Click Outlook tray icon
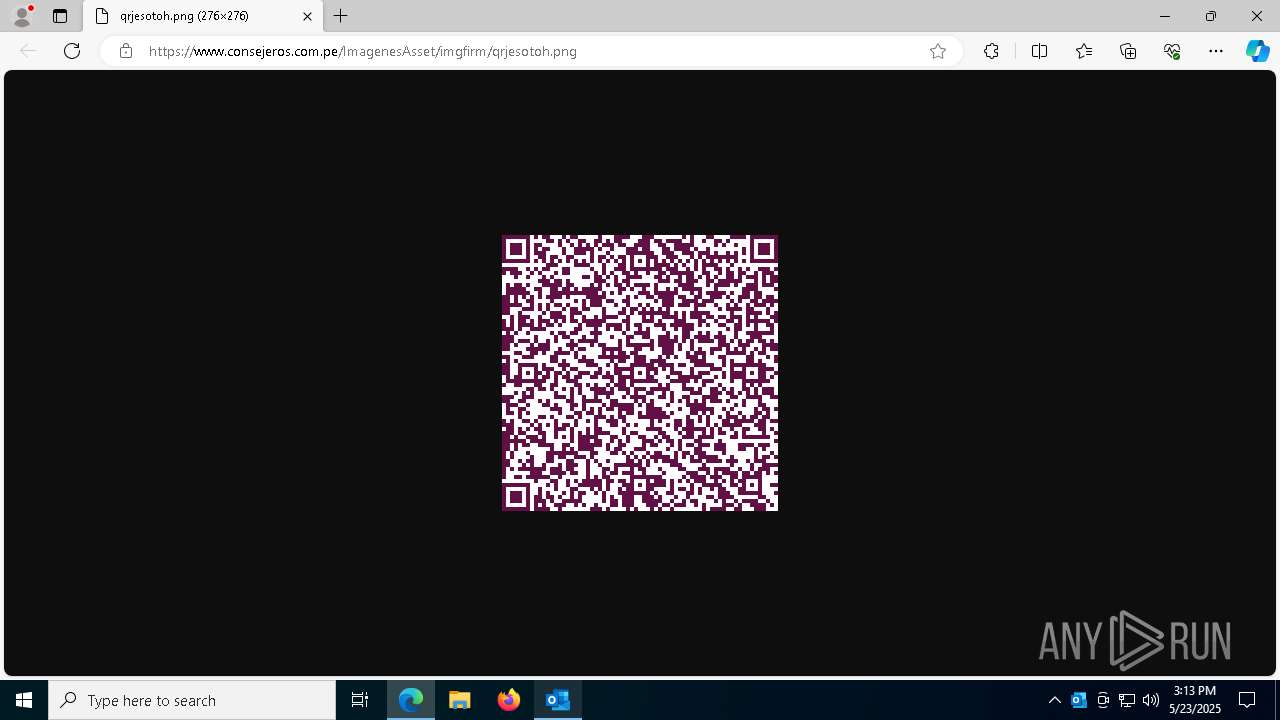This screenshot has width=1280, height=720. pyautogui.click(x=1079, y=700)
